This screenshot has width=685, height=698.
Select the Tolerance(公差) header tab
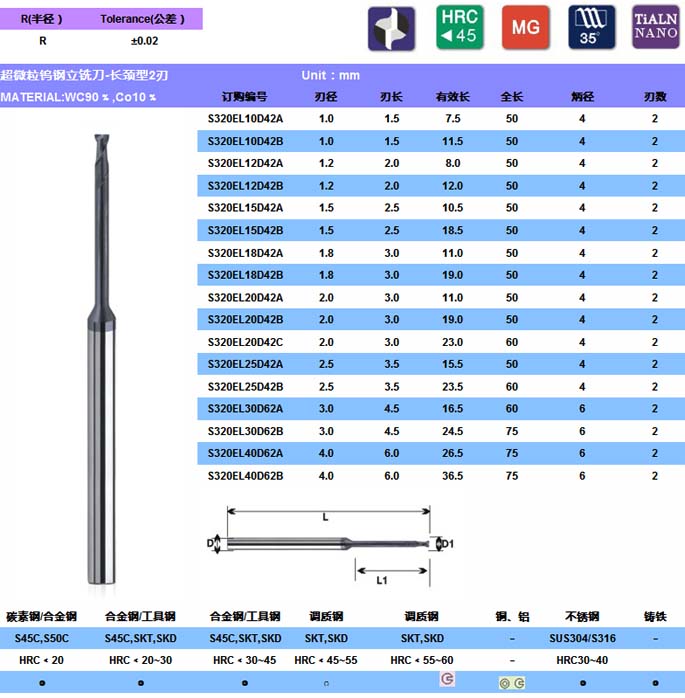(144, 19)
